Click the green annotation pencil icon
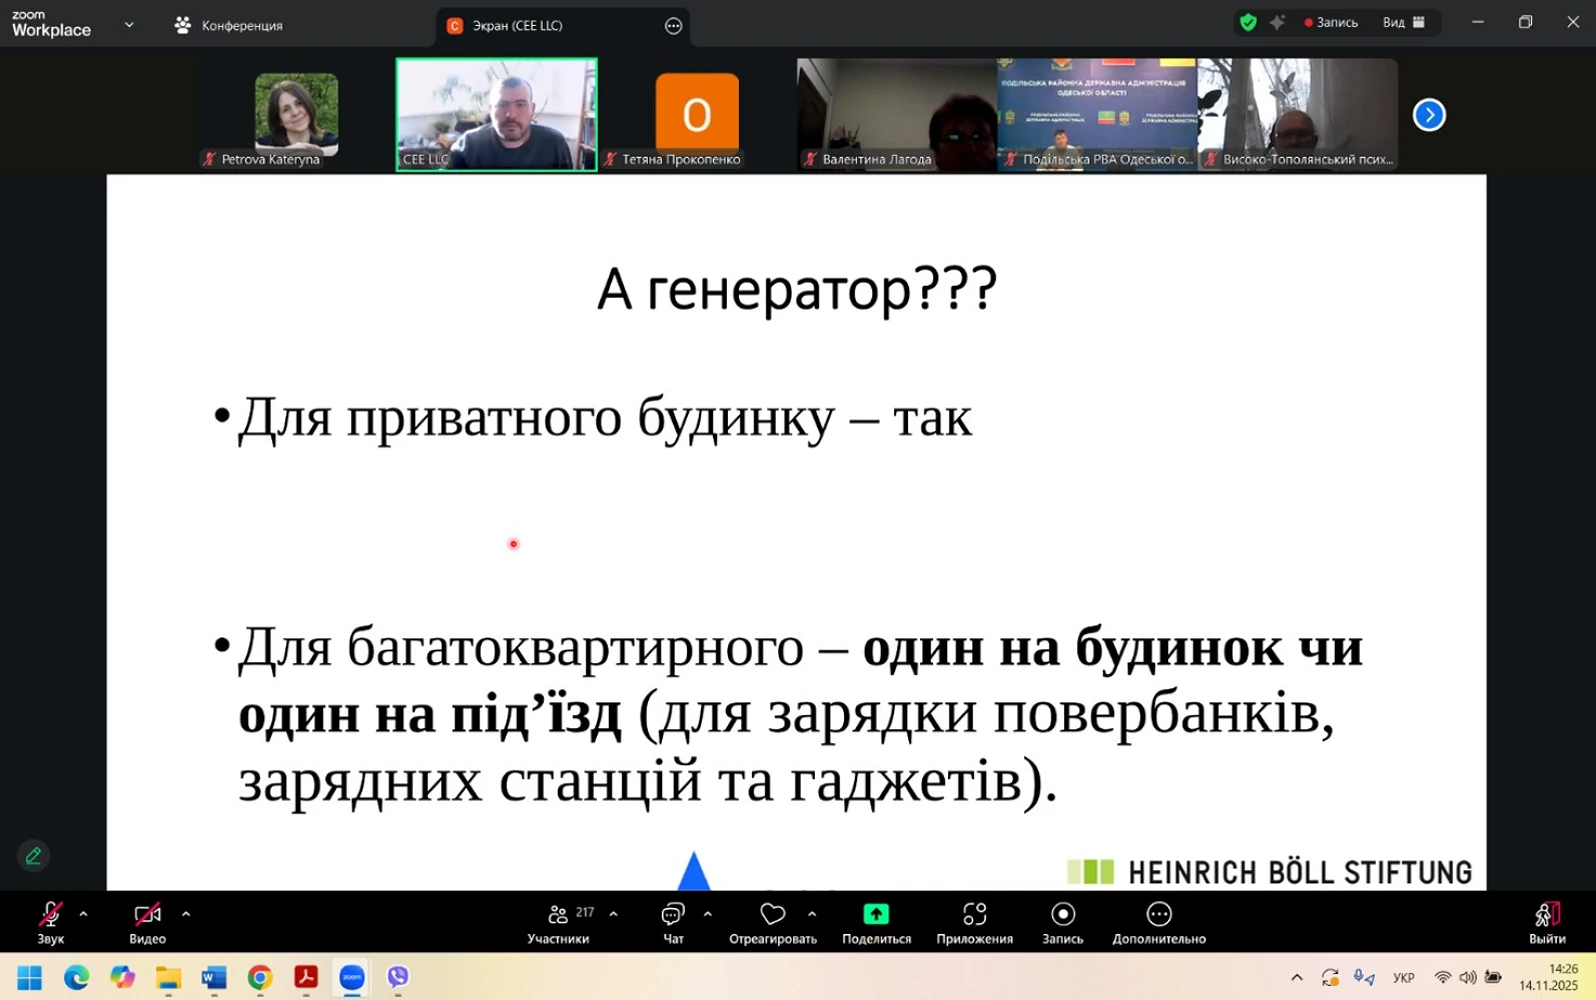1596x1000 pixels. [x=33, y=856]
